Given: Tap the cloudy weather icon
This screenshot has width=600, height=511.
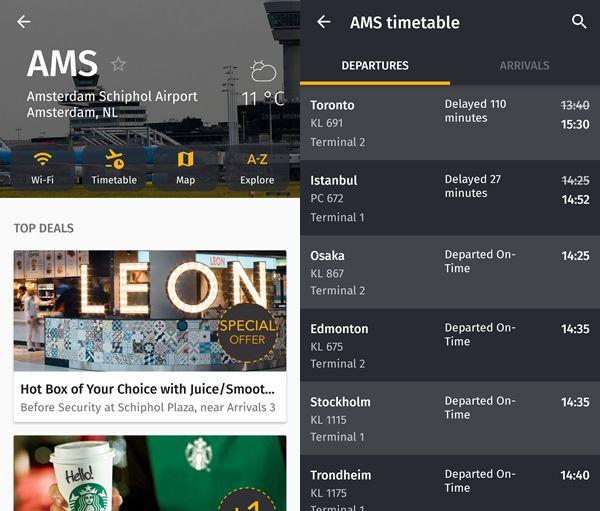Looking at the screenshot, I should (263, 71).
